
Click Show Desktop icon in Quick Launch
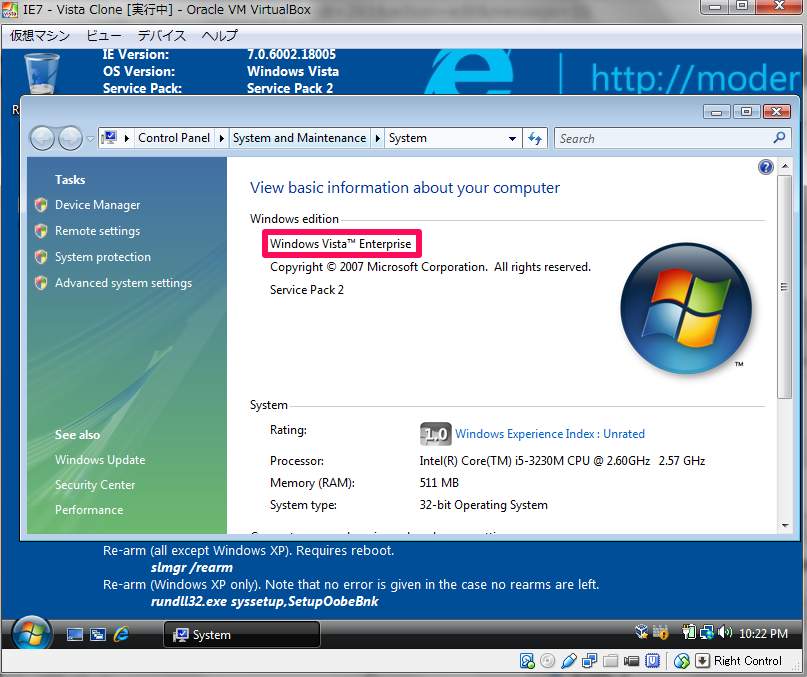pos(75,634)
